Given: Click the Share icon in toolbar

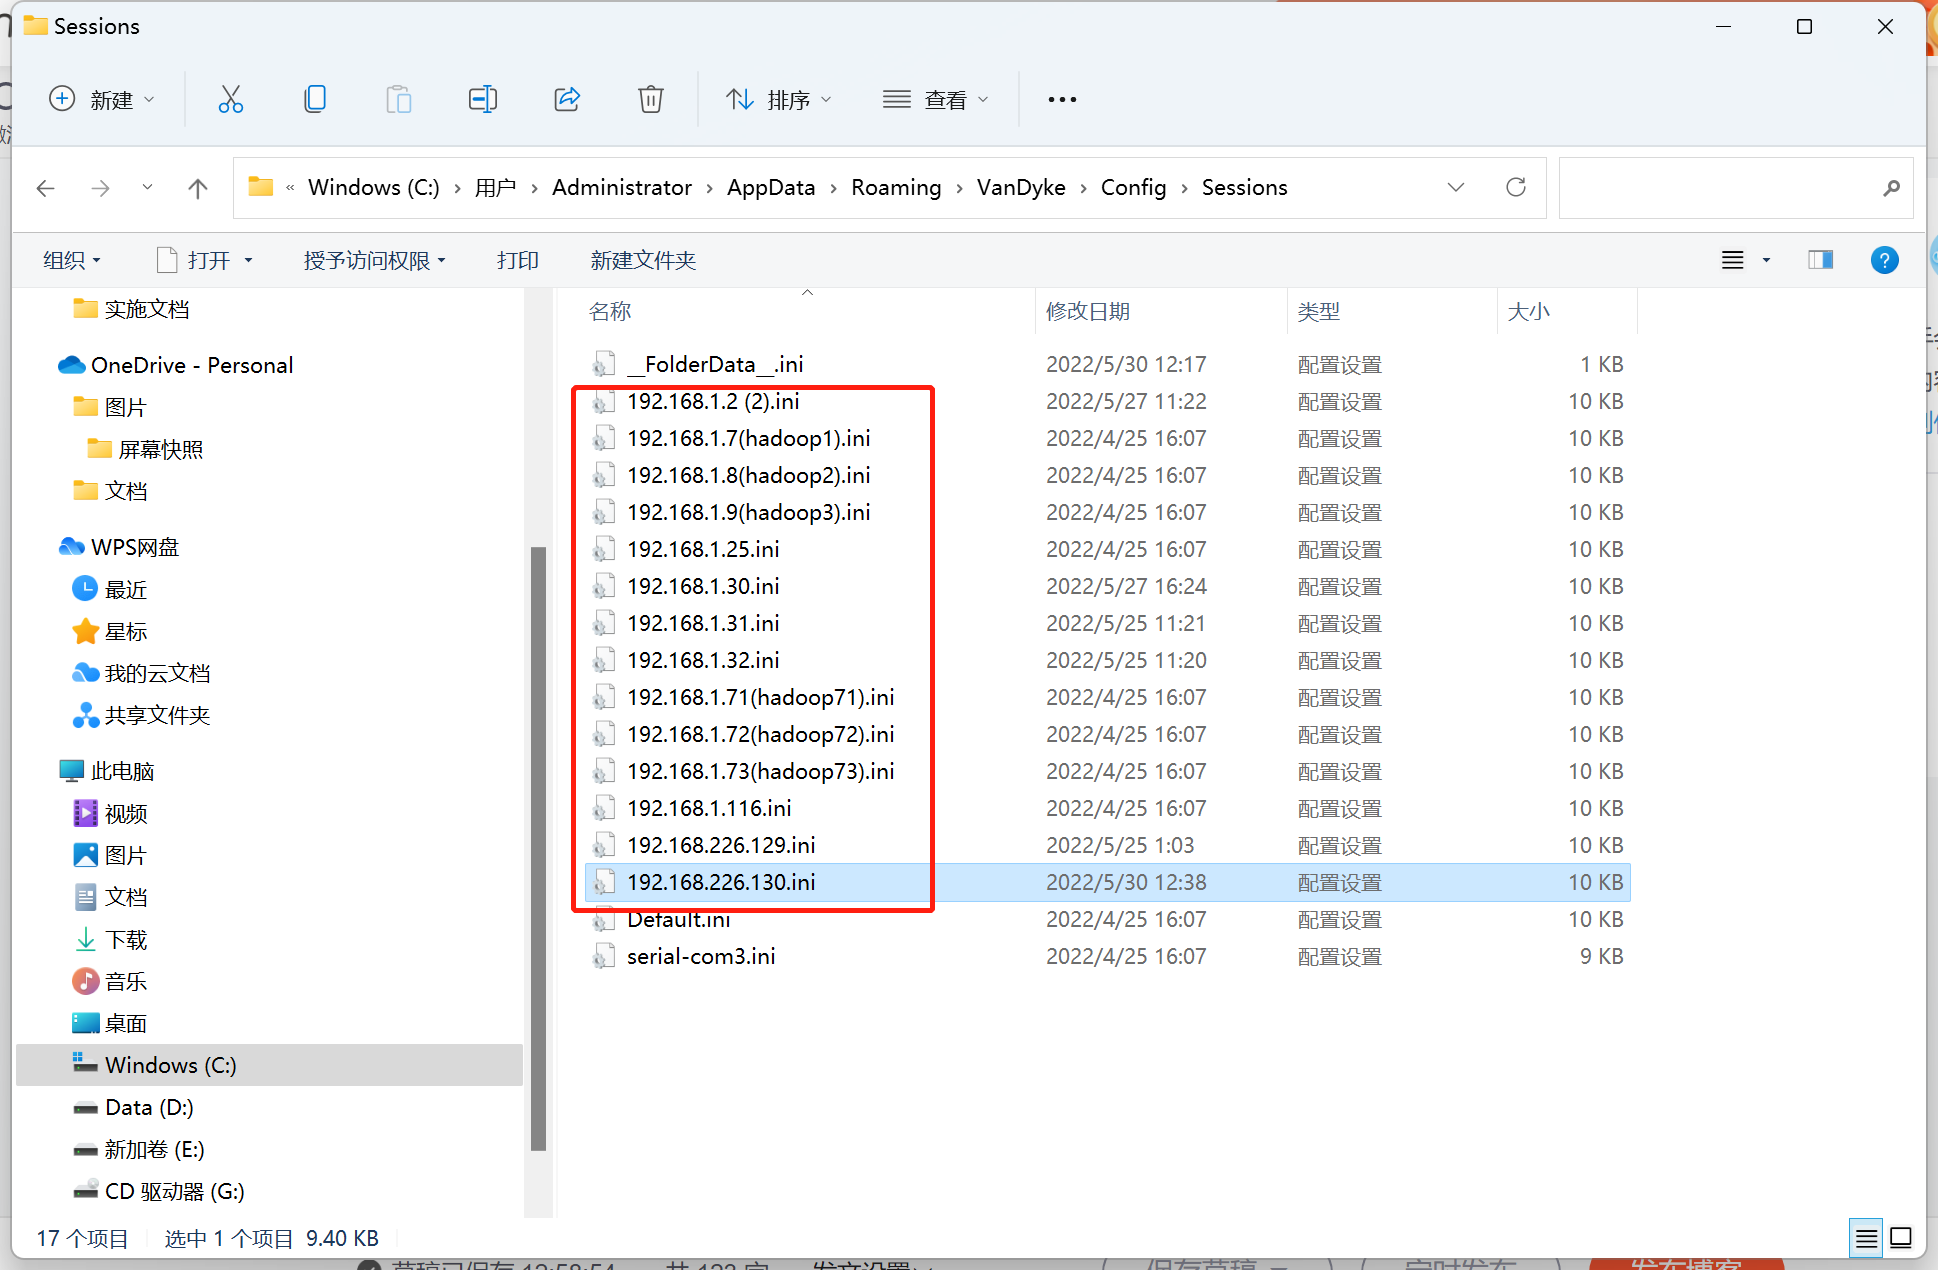Looking at the screenshot, I should (567, 99).
